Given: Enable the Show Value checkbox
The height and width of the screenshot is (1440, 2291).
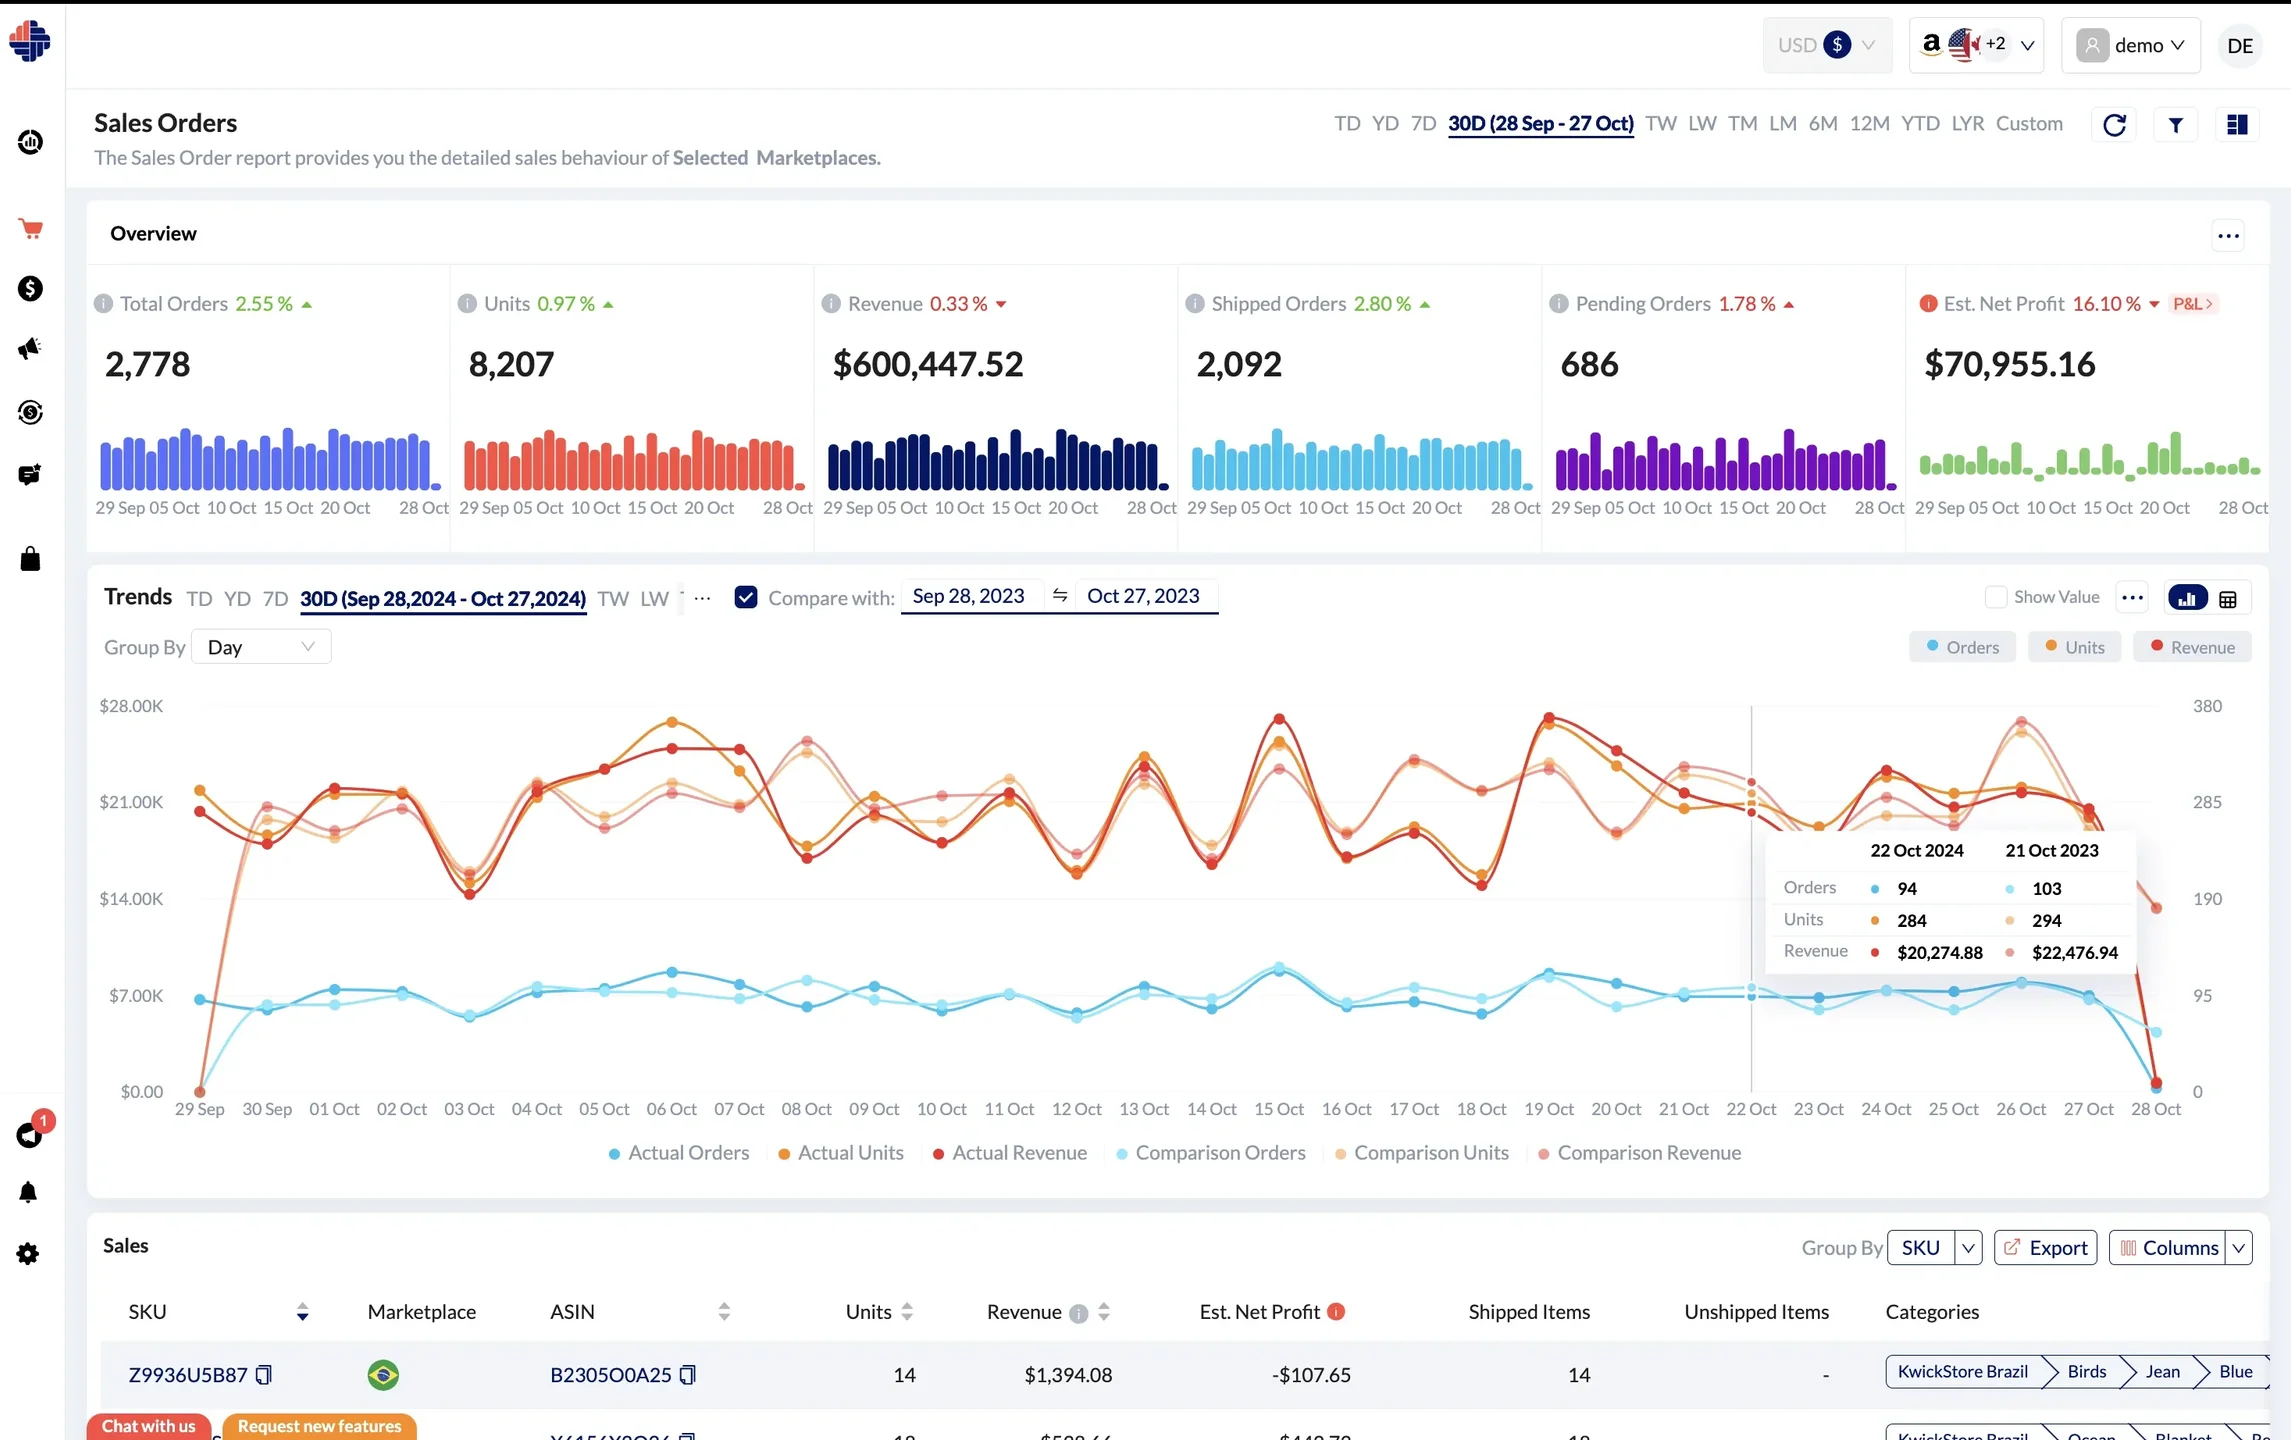Looking at the screenshot, I should pos(1995,597).
